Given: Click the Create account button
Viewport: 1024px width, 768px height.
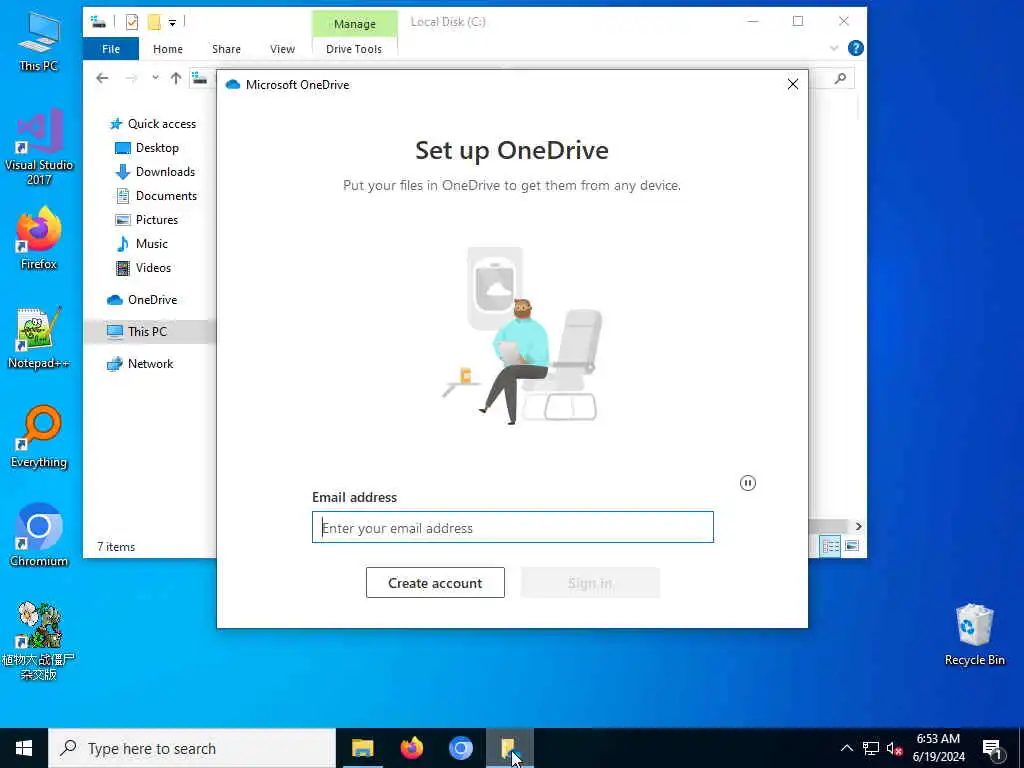Looking at the screenshot, I should 435,583.
